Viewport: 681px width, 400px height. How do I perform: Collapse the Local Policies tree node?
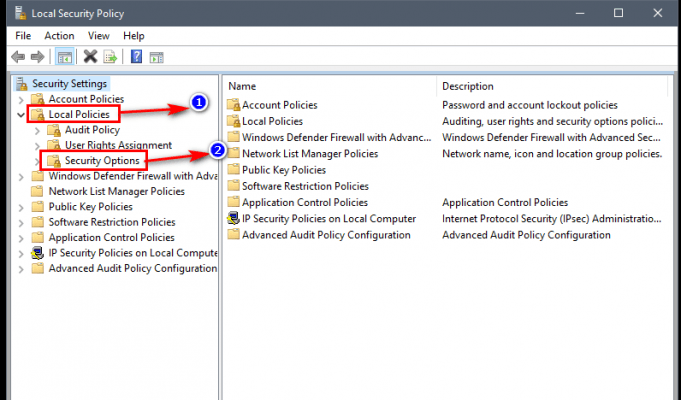tap(21, 115)
